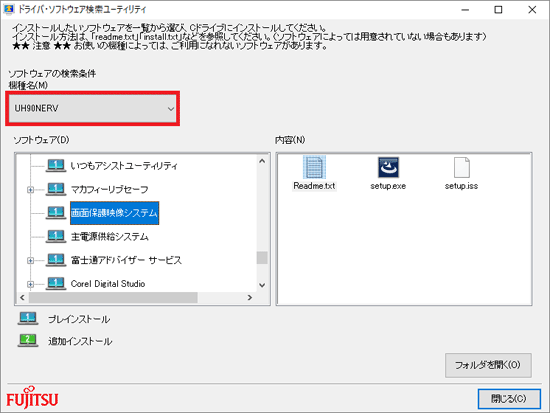
Task: Click the vertical scrollbar thumb in software list
Action: coord(262,258)
